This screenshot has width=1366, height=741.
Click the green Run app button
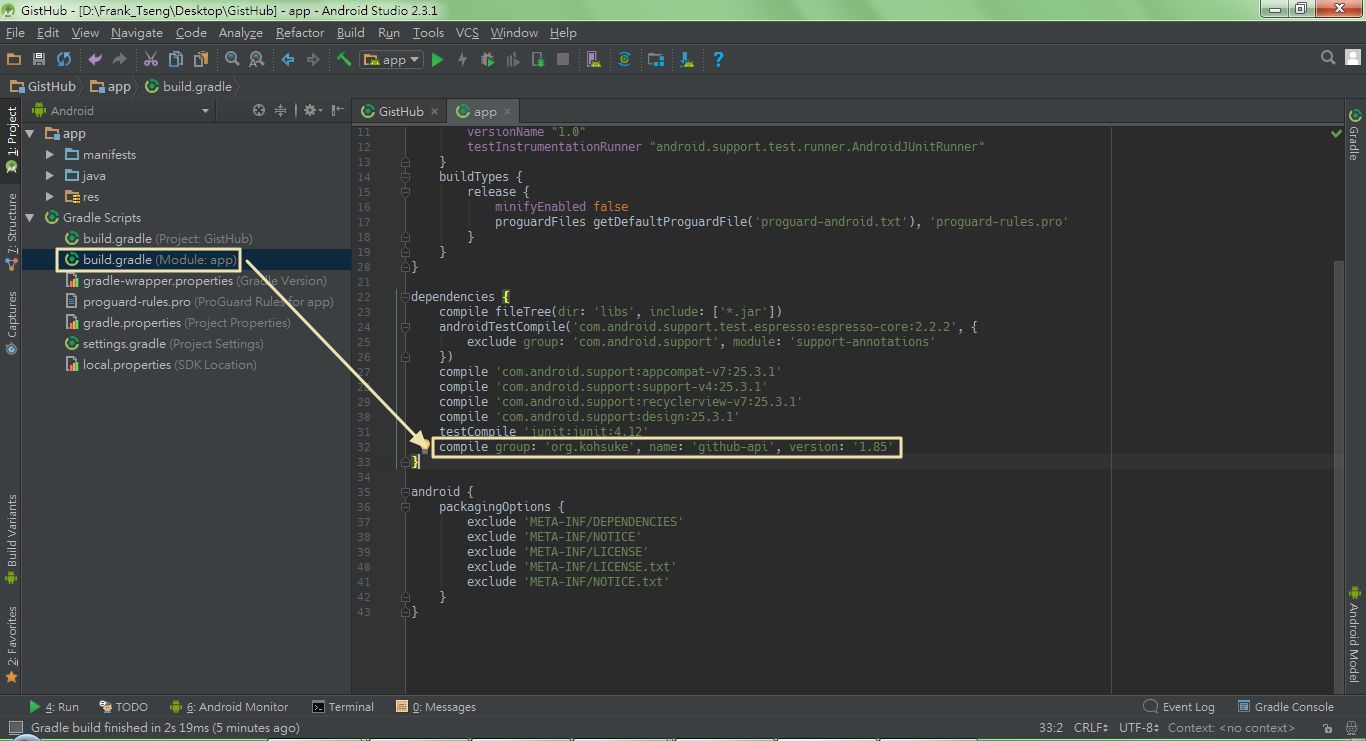tap(437, 60)
